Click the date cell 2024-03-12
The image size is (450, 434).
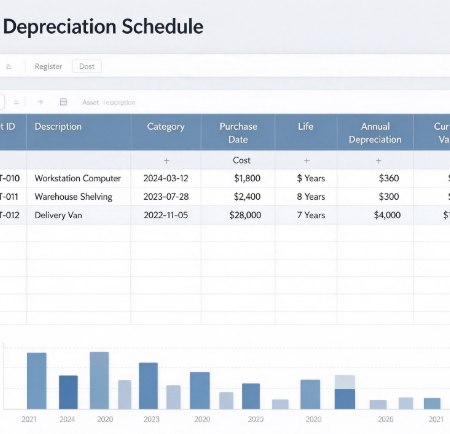point(166,178)
